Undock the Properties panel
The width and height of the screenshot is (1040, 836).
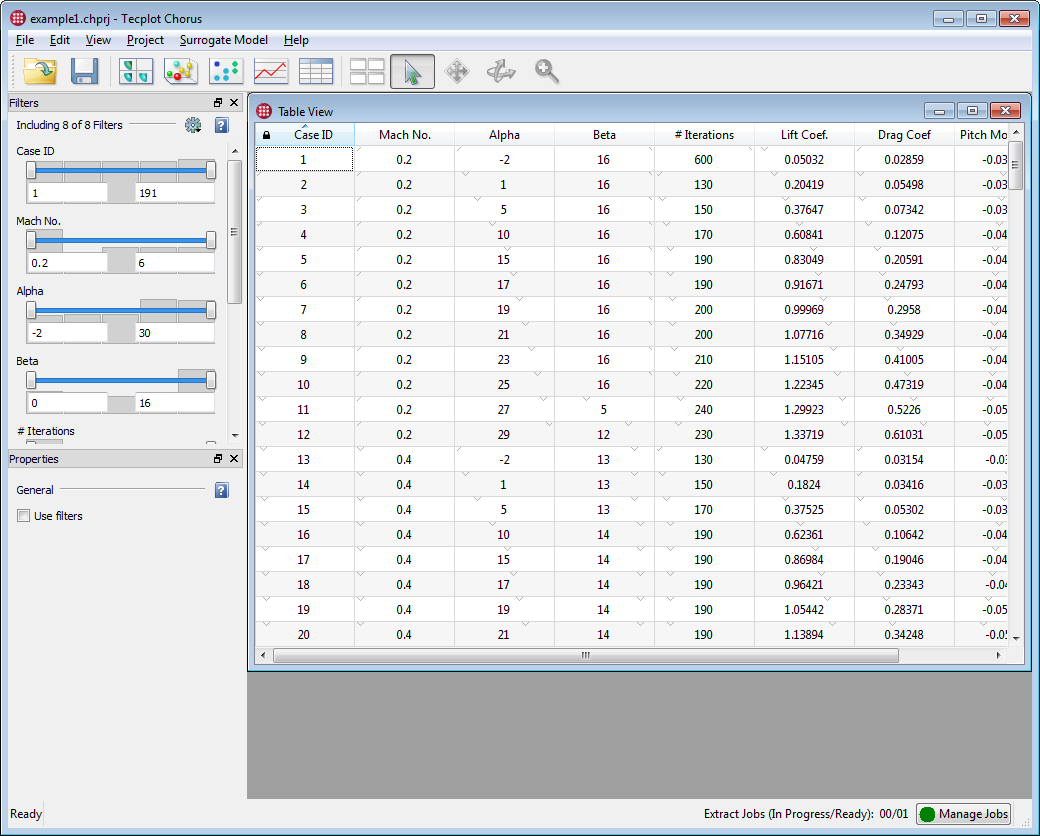pos(218,458)
